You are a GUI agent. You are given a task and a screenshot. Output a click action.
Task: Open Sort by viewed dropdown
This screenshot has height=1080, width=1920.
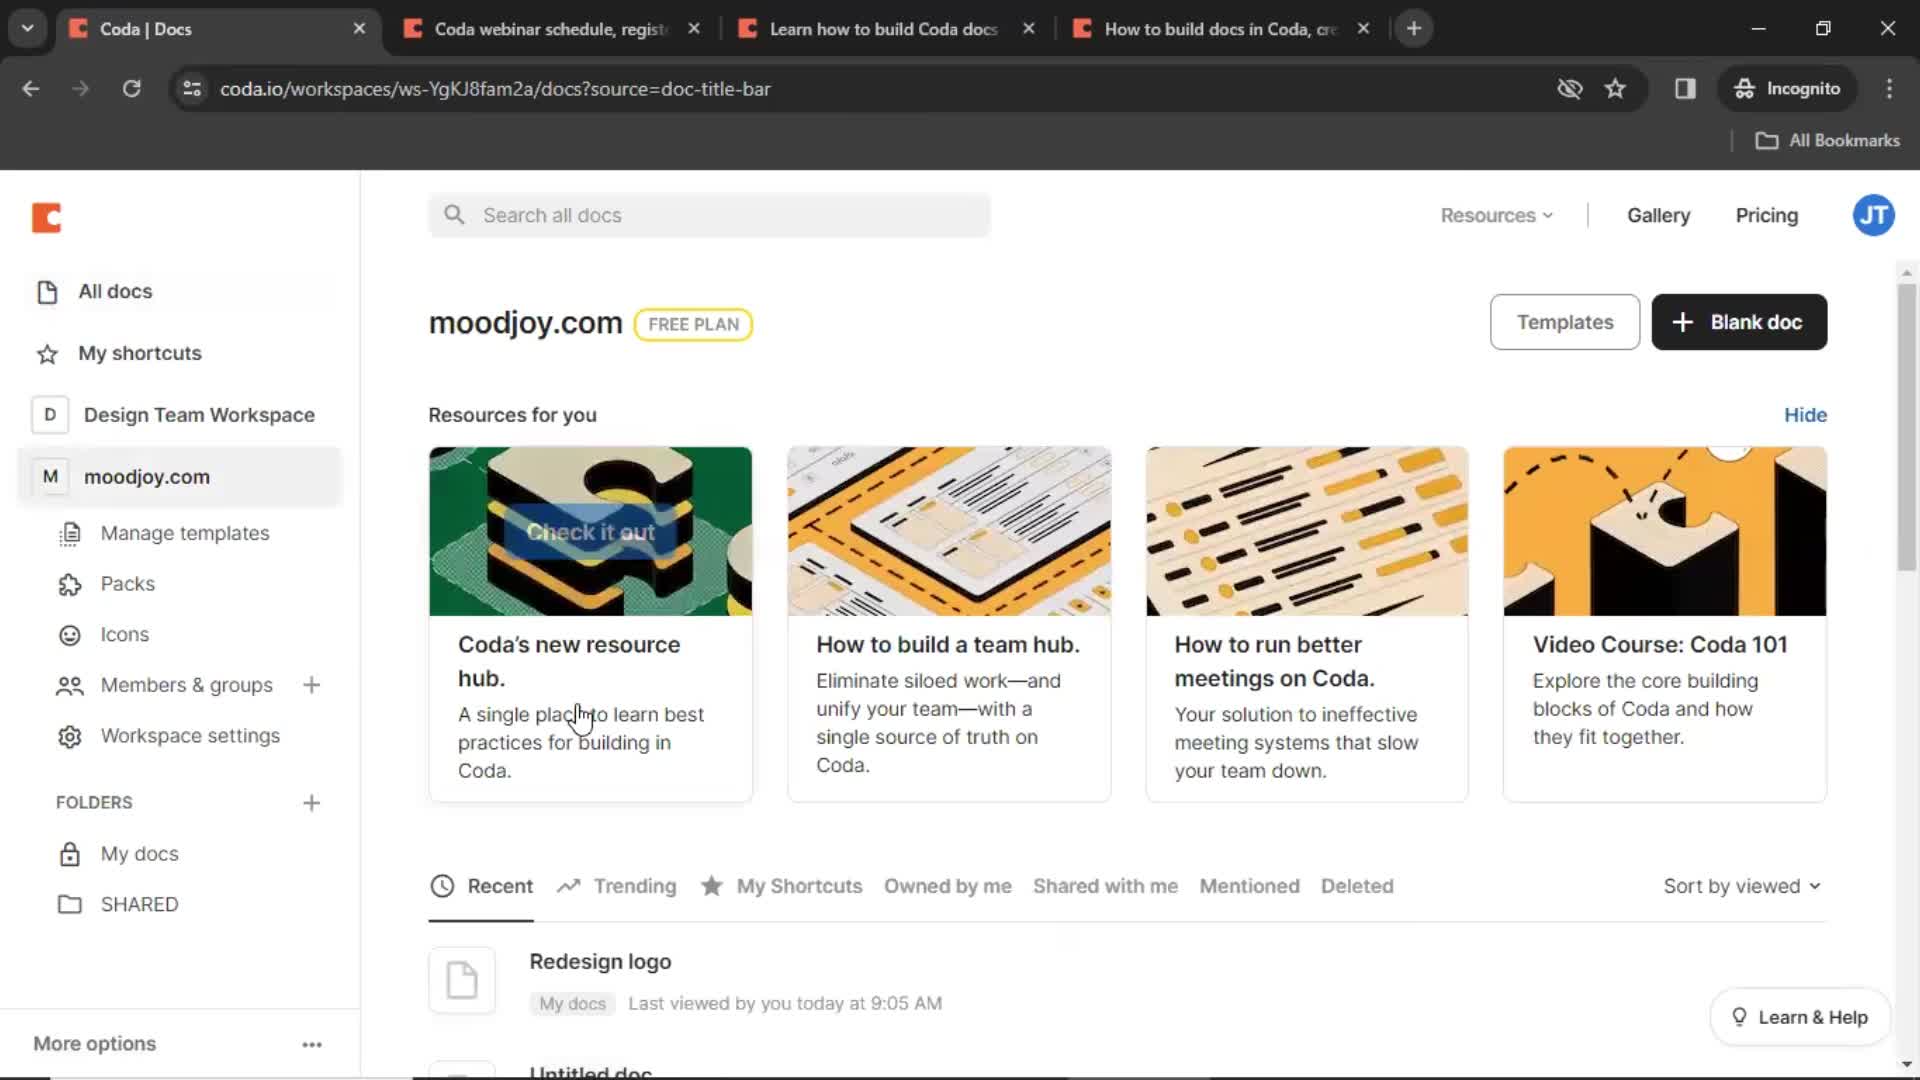pos(1741,886)
